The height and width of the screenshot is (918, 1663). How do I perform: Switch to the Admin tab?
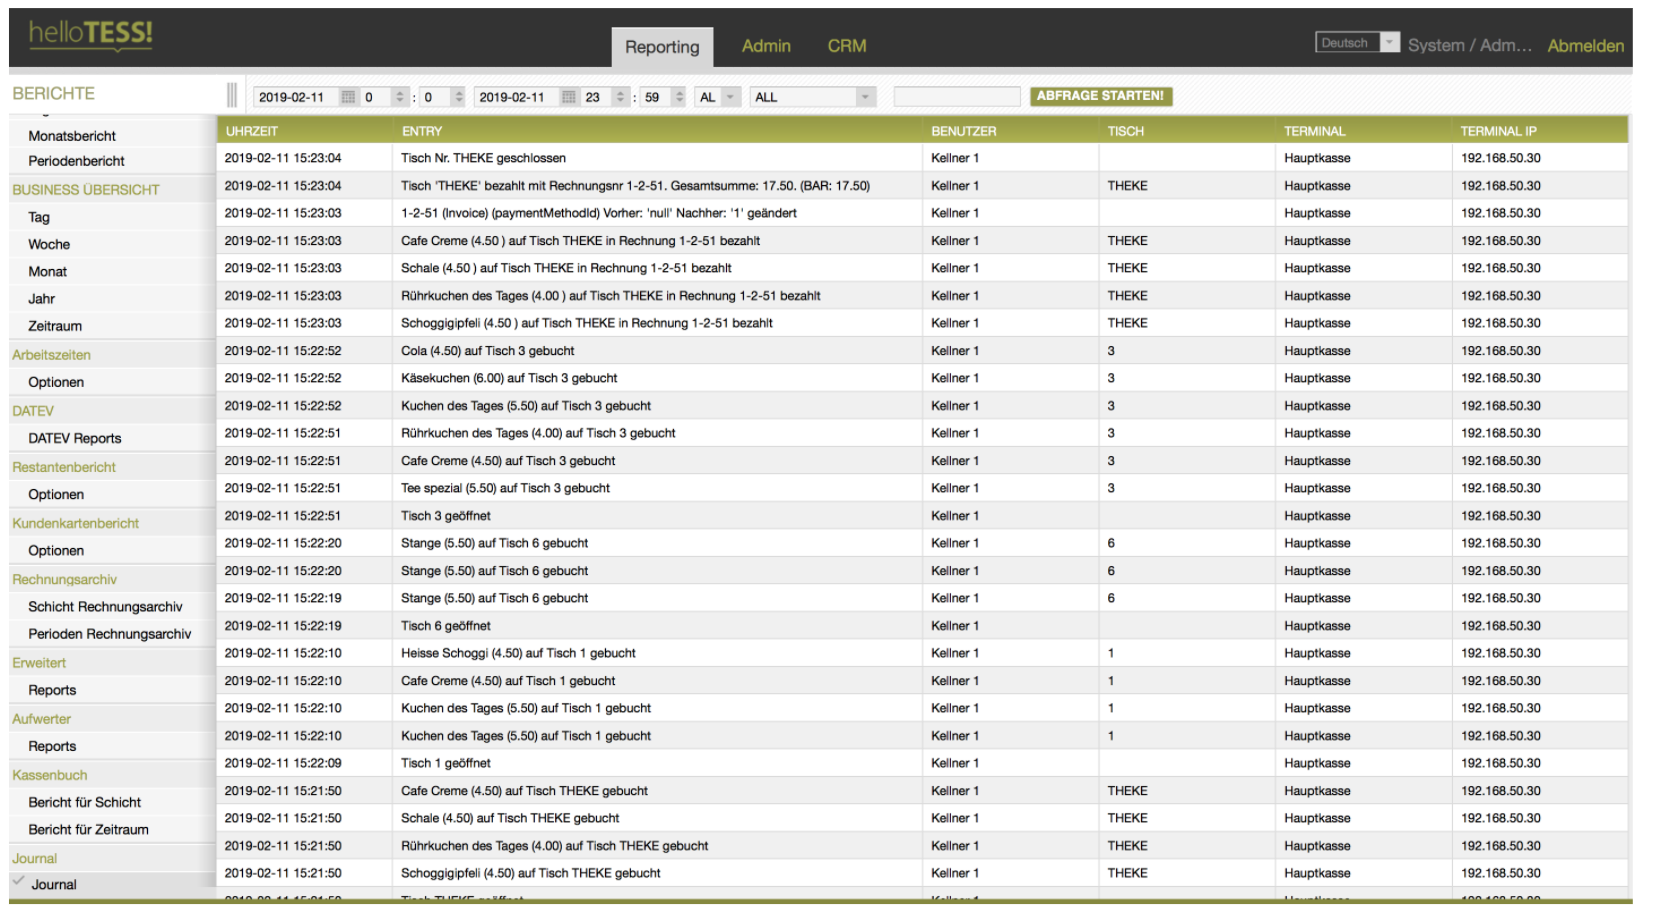coord(766,46)
